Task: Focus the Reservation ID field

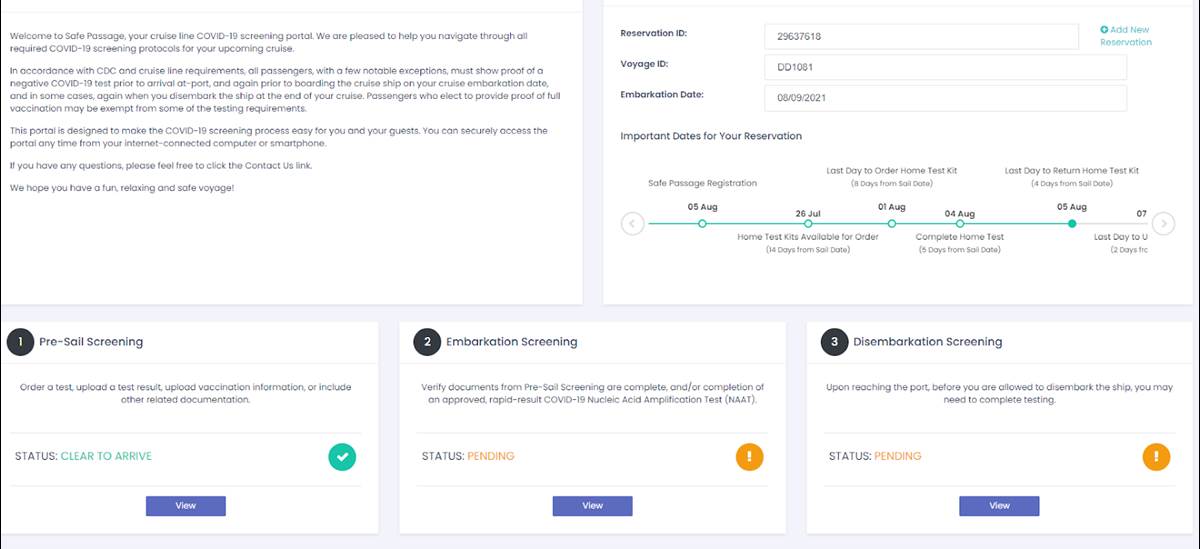Action: click(921, 37)
